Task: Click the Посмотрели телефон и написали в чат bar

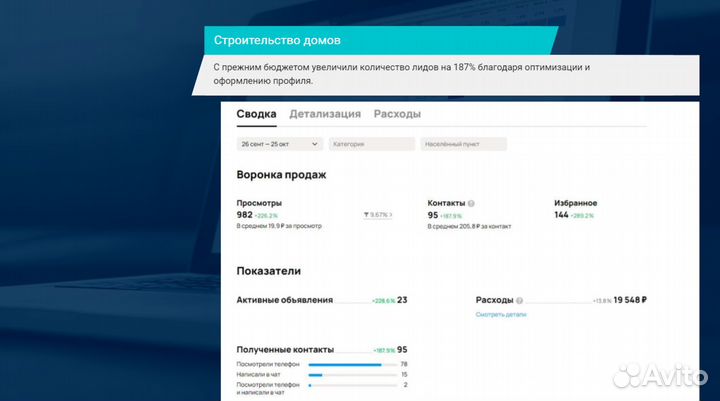Action: [353, 385]
